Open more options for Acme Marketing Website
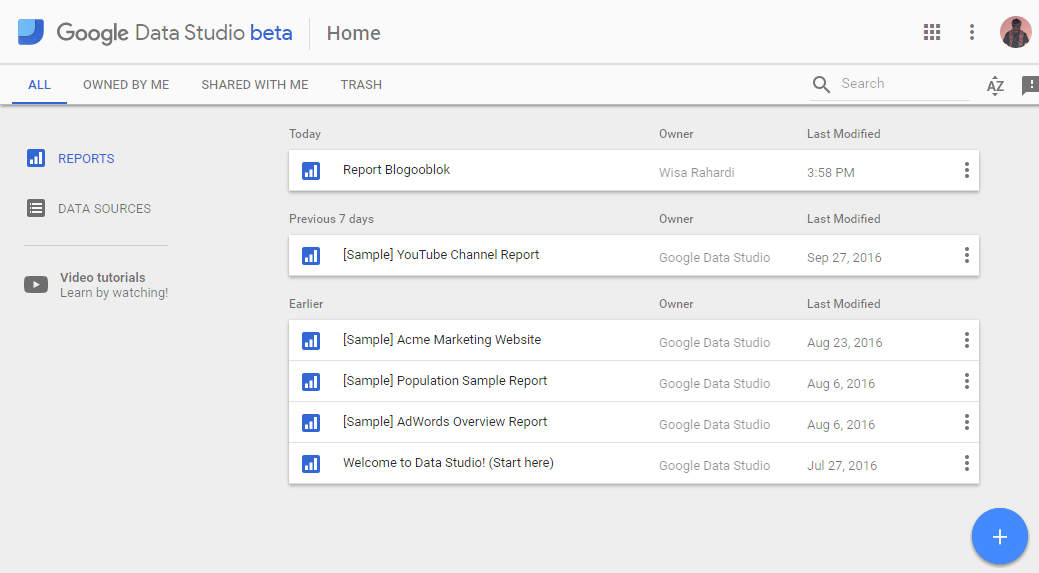1039x573 pixels. tap(966, 340)
